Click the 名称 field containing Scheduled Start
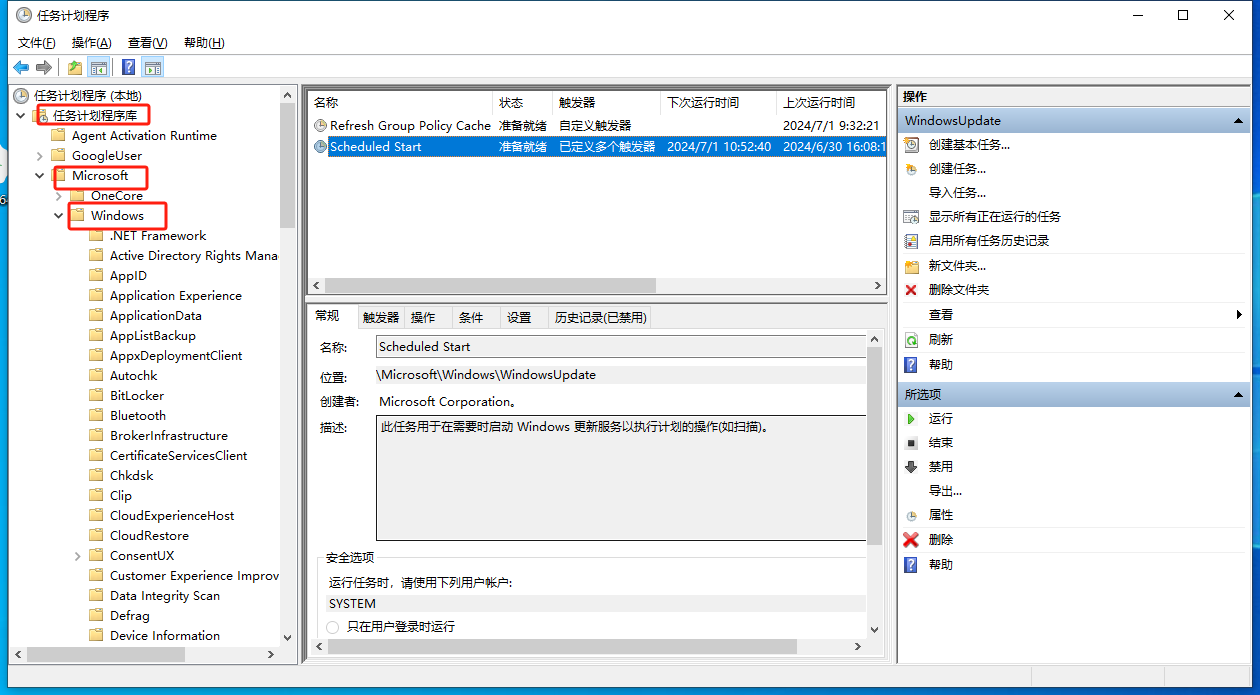The image size is (1260, 695). coord(621,347)
